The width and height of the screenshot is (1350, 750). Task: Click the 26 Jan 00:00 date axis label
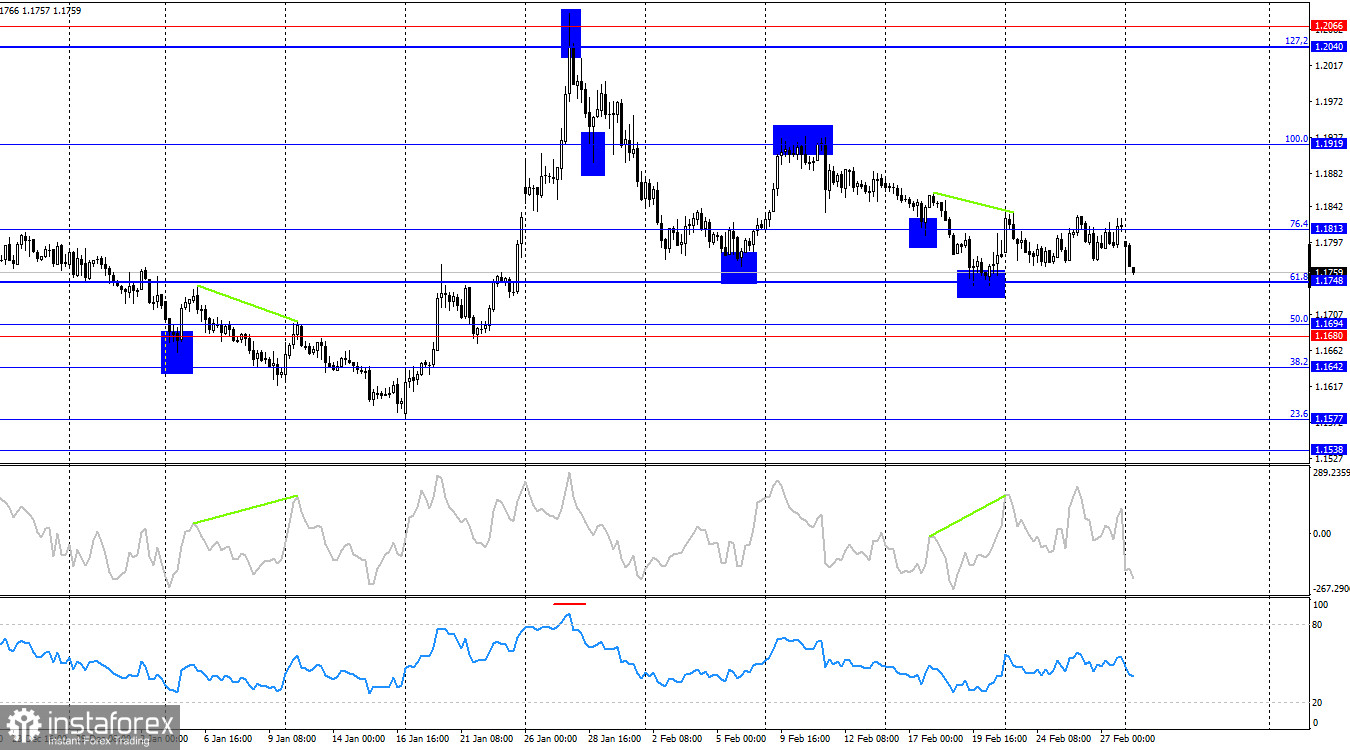click(549, 739)
